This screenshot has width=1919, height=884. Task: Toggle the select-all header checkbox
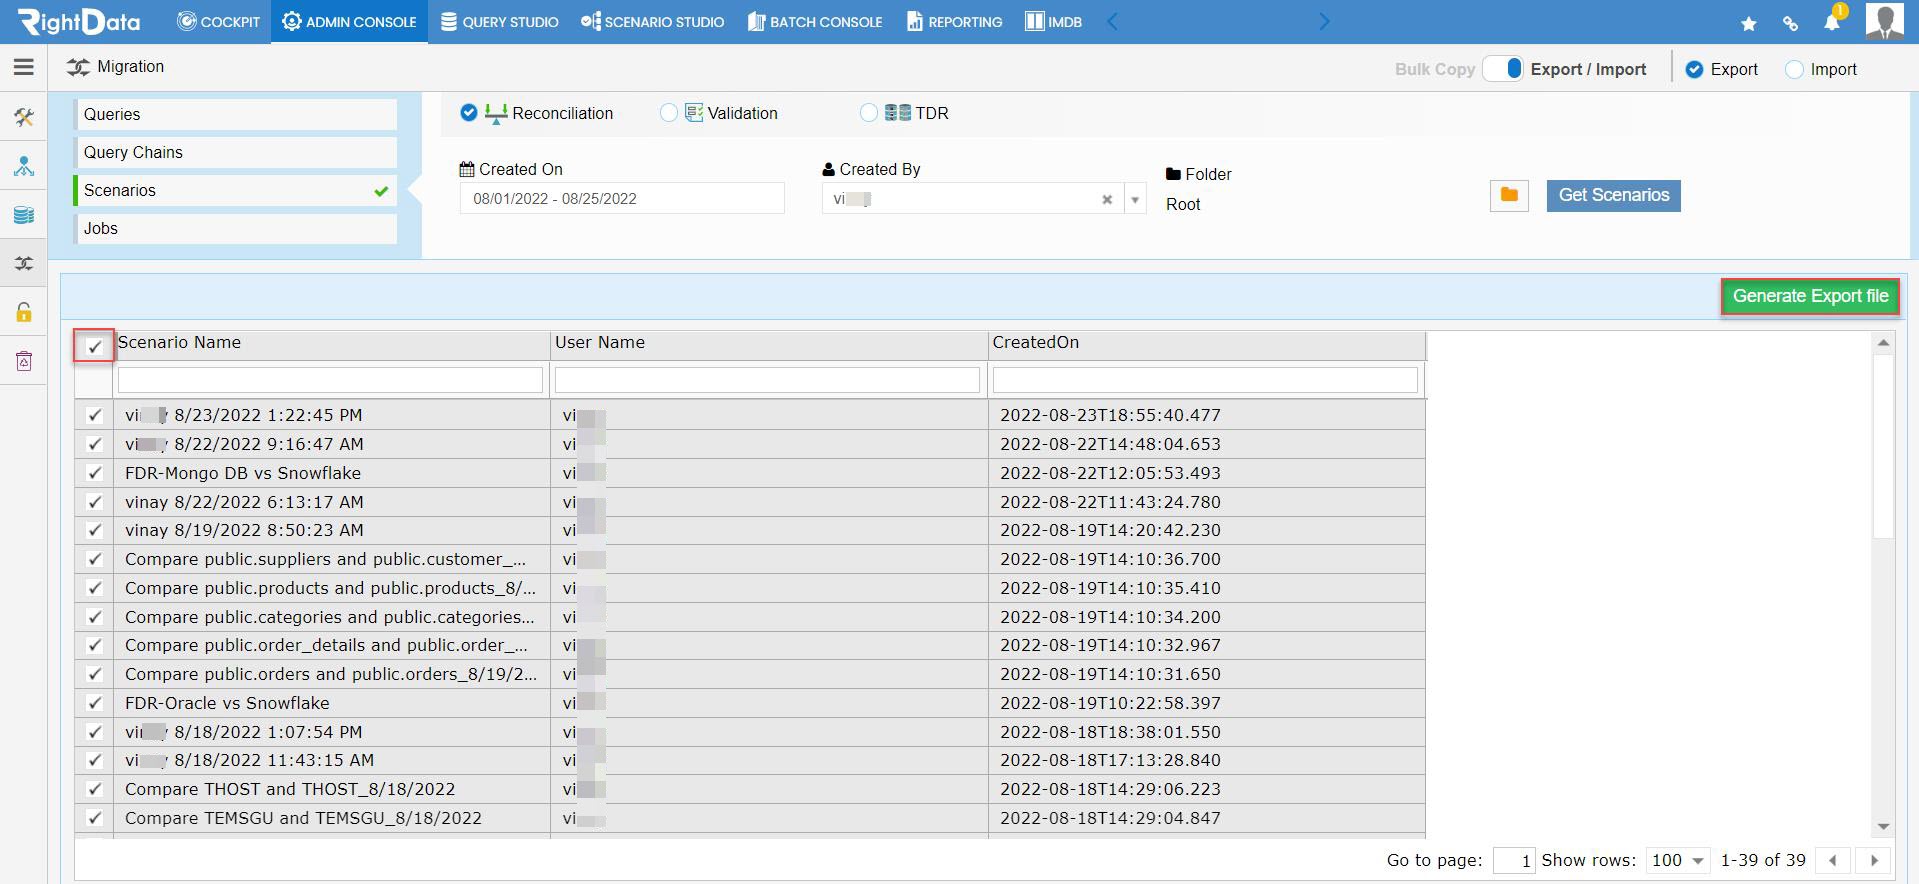click(x=94, y=346)
